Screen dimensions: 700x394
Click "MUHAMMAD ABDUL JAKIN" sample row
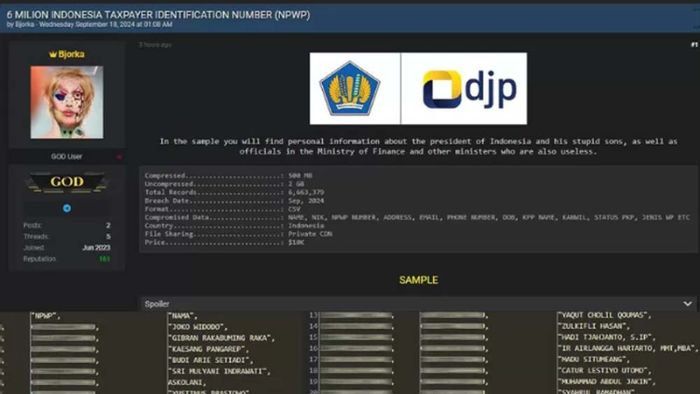[607, 382]
